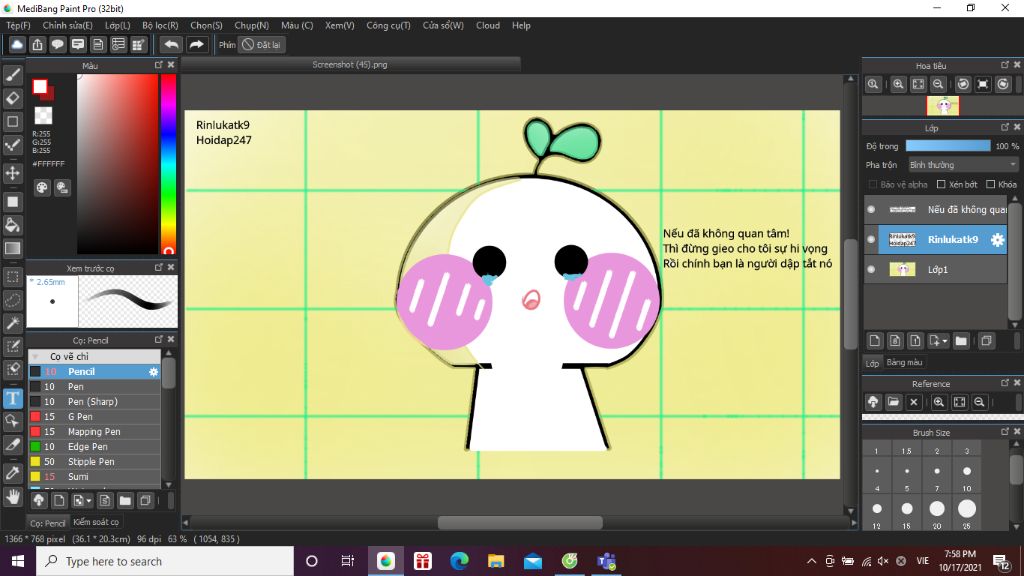Tick the Khóa lock checkbox
The width and height of the screenshot is (1024, 576).
click(990, 185)
